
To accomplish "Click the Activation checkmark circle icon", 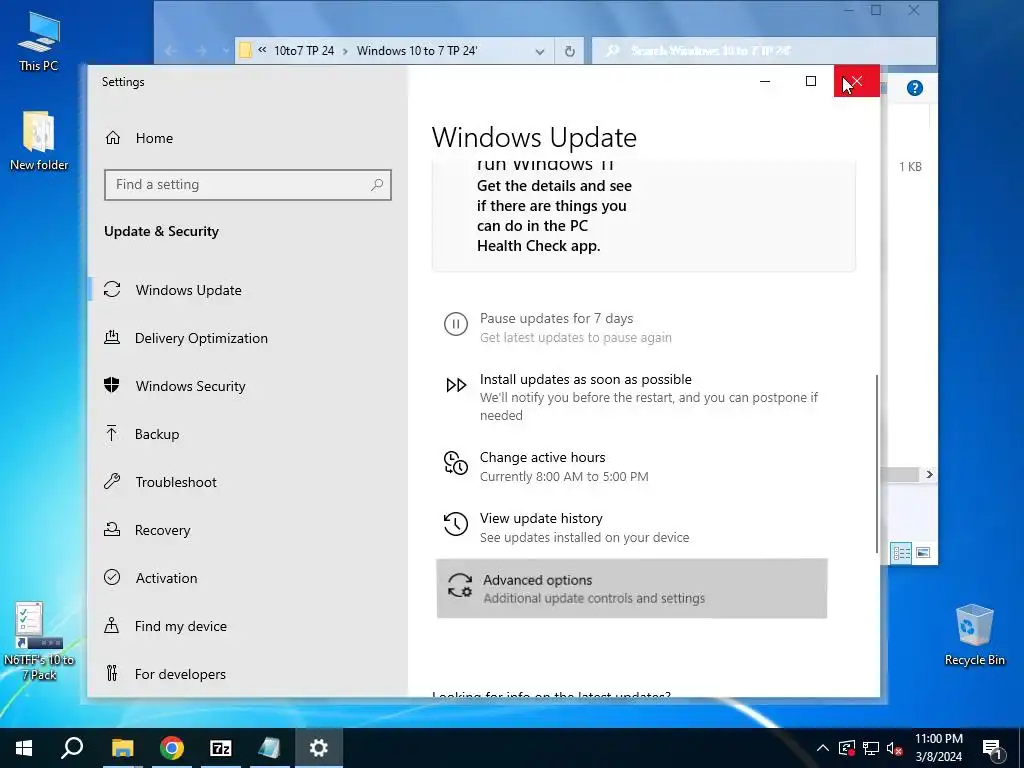I will pos(112,577).
